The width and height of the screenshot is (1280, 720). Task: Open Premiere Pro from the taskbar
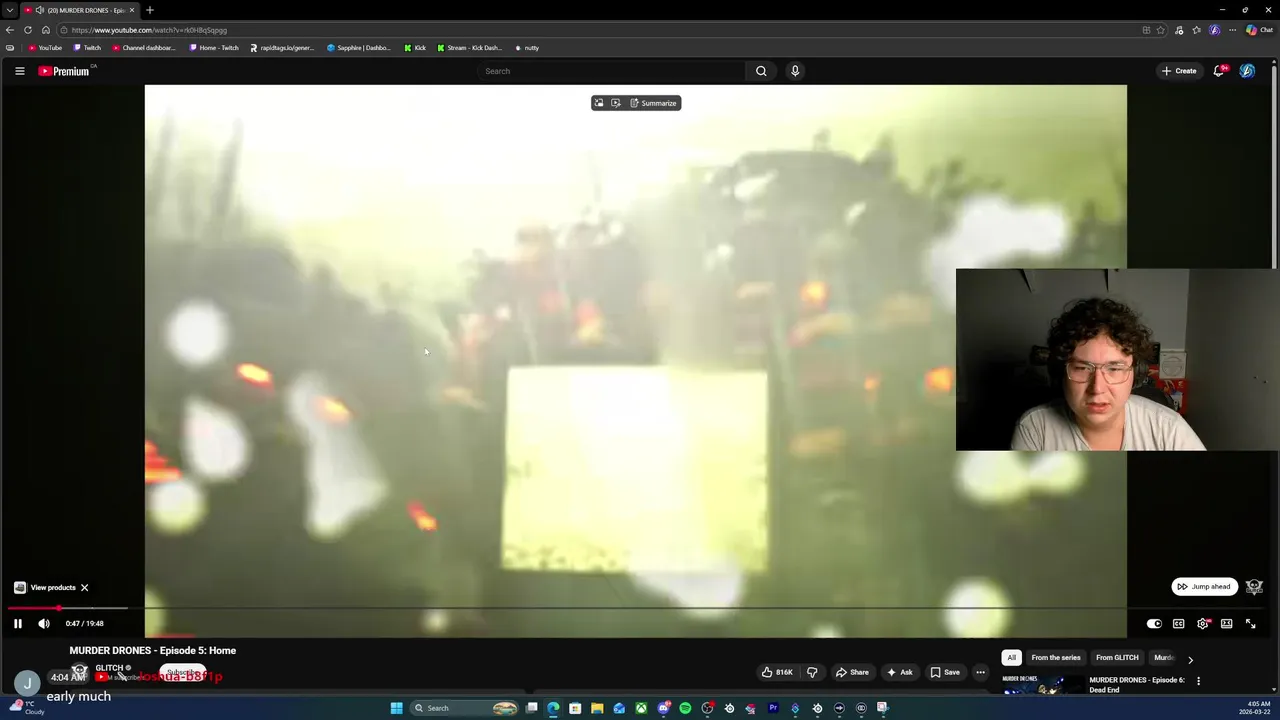pyautogui.click(x=773, y=708)
